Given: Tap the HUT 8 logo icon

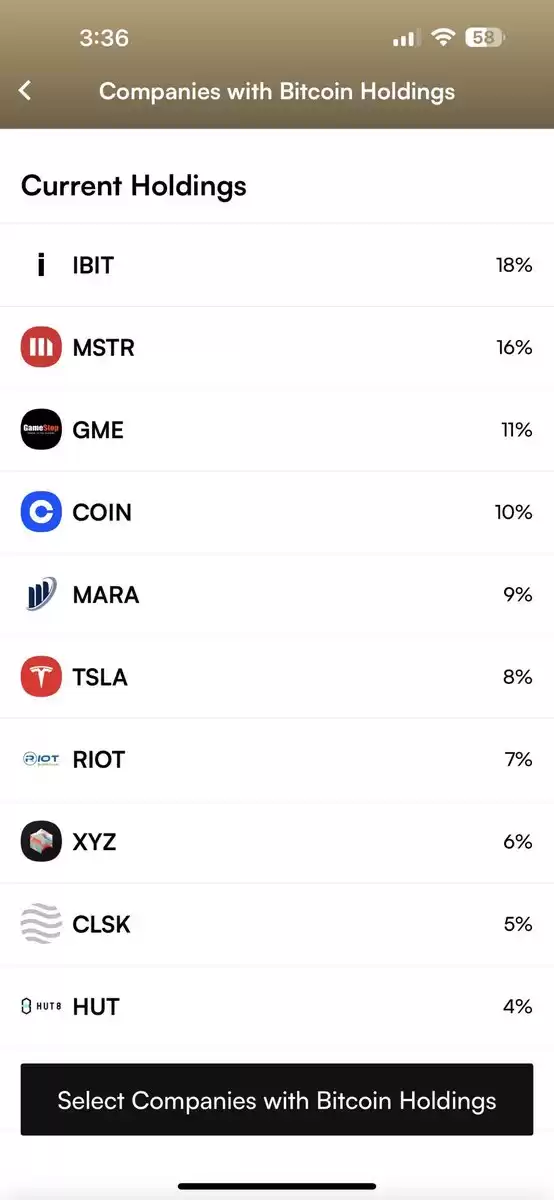Looking at the screenshot, I should pyautogui.click(x=41, y=1006).
